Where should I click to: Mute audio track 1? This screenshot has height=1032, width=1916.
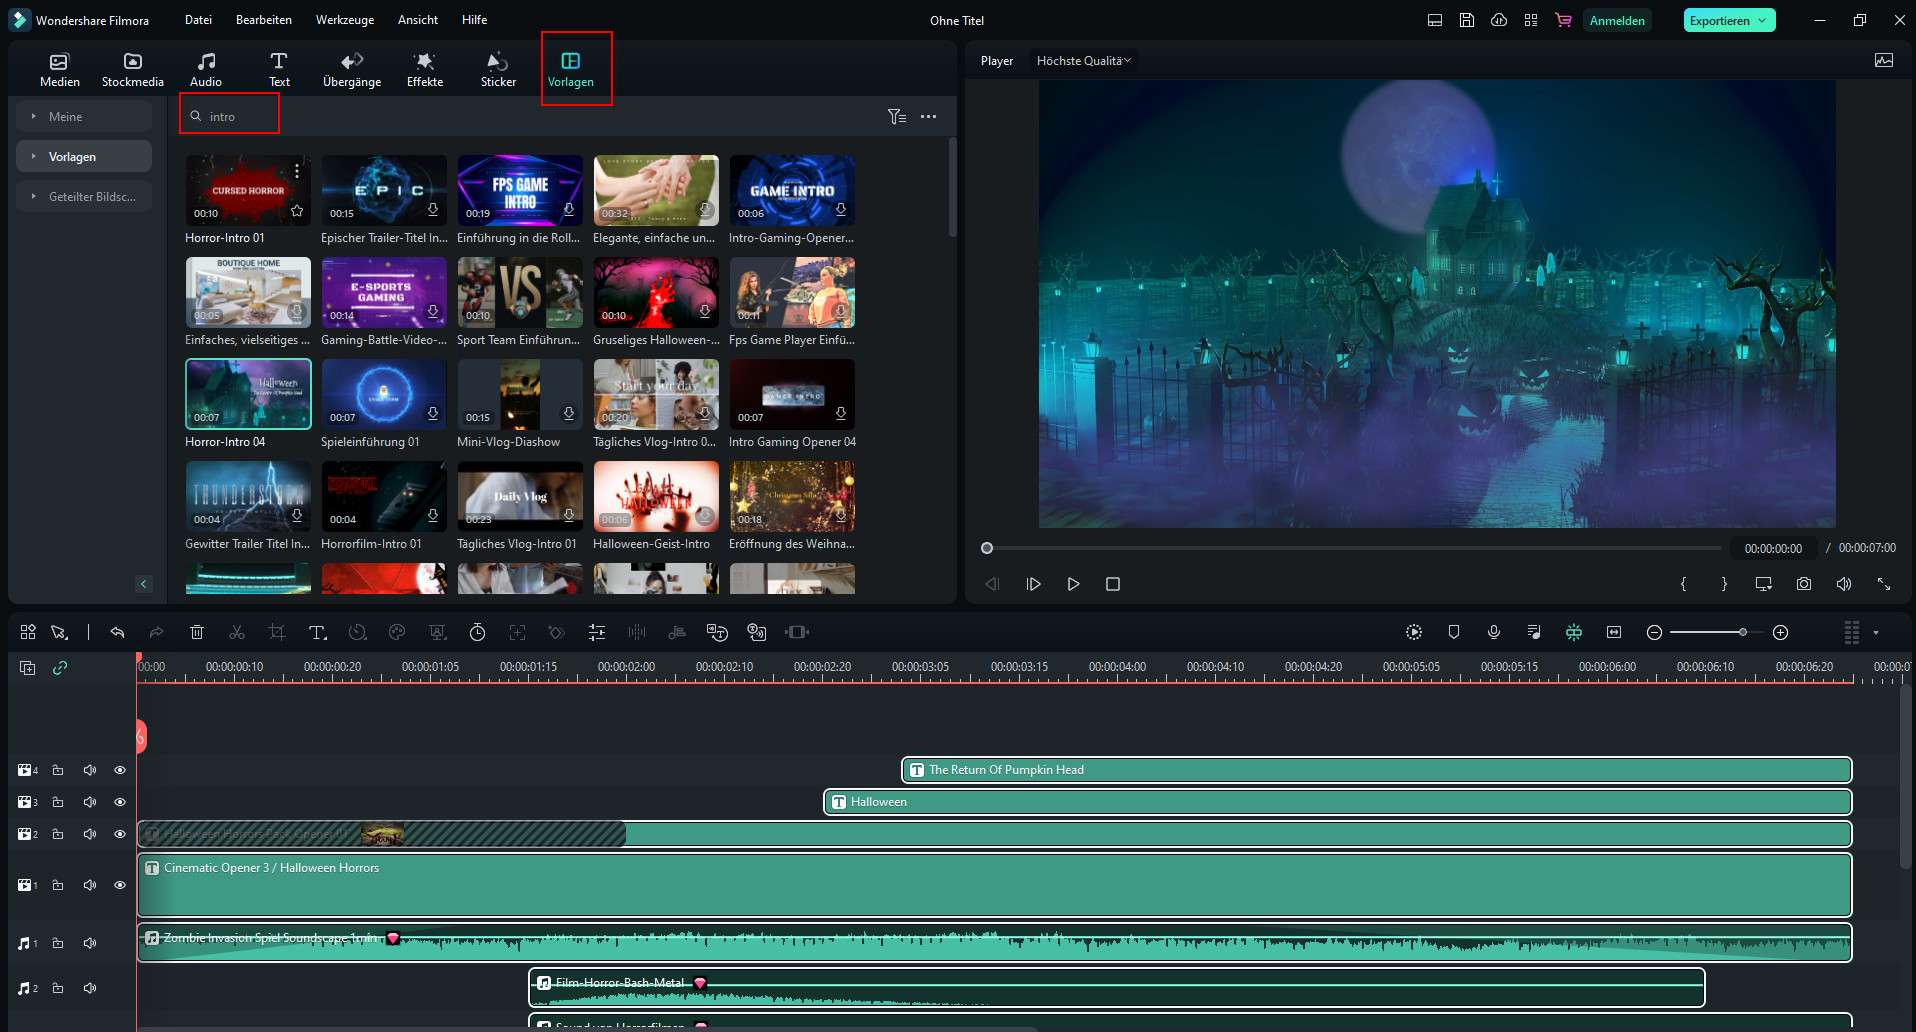[x=90, y=943]
